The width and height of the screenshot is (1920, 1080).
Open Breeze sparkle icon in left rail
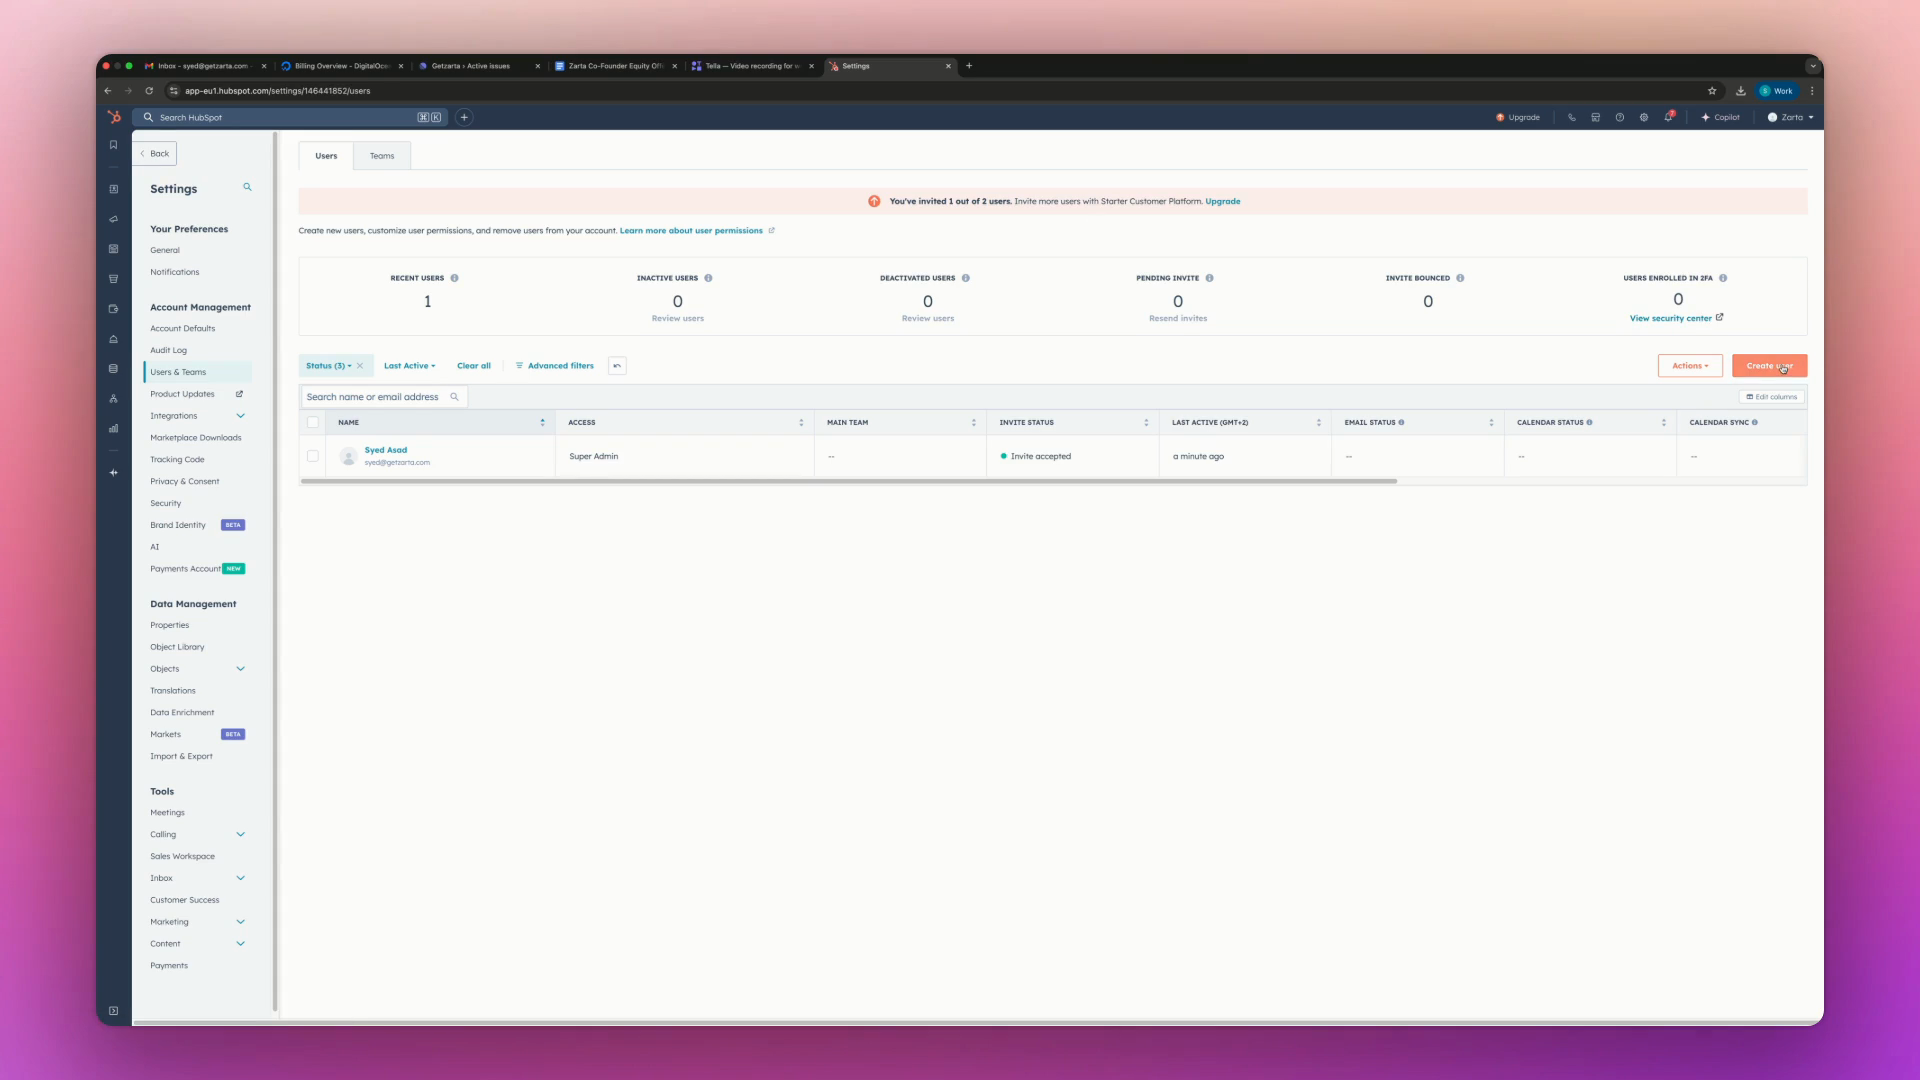click(x=113, y=472)
